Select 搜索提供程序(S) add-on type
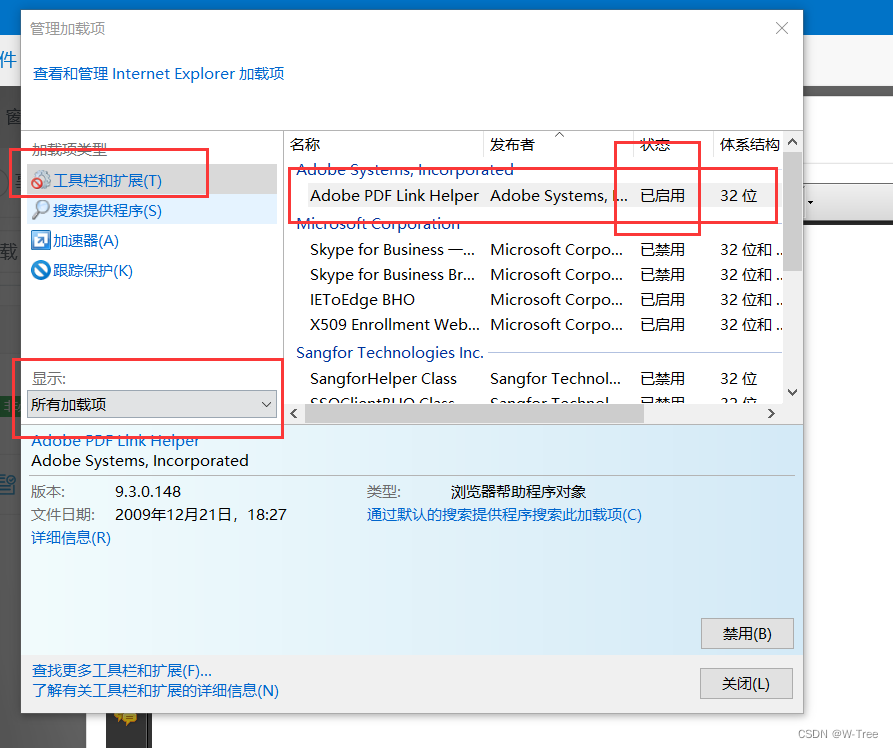The width and height of the screenshot is (893, 748). click(x=151, y=210)
